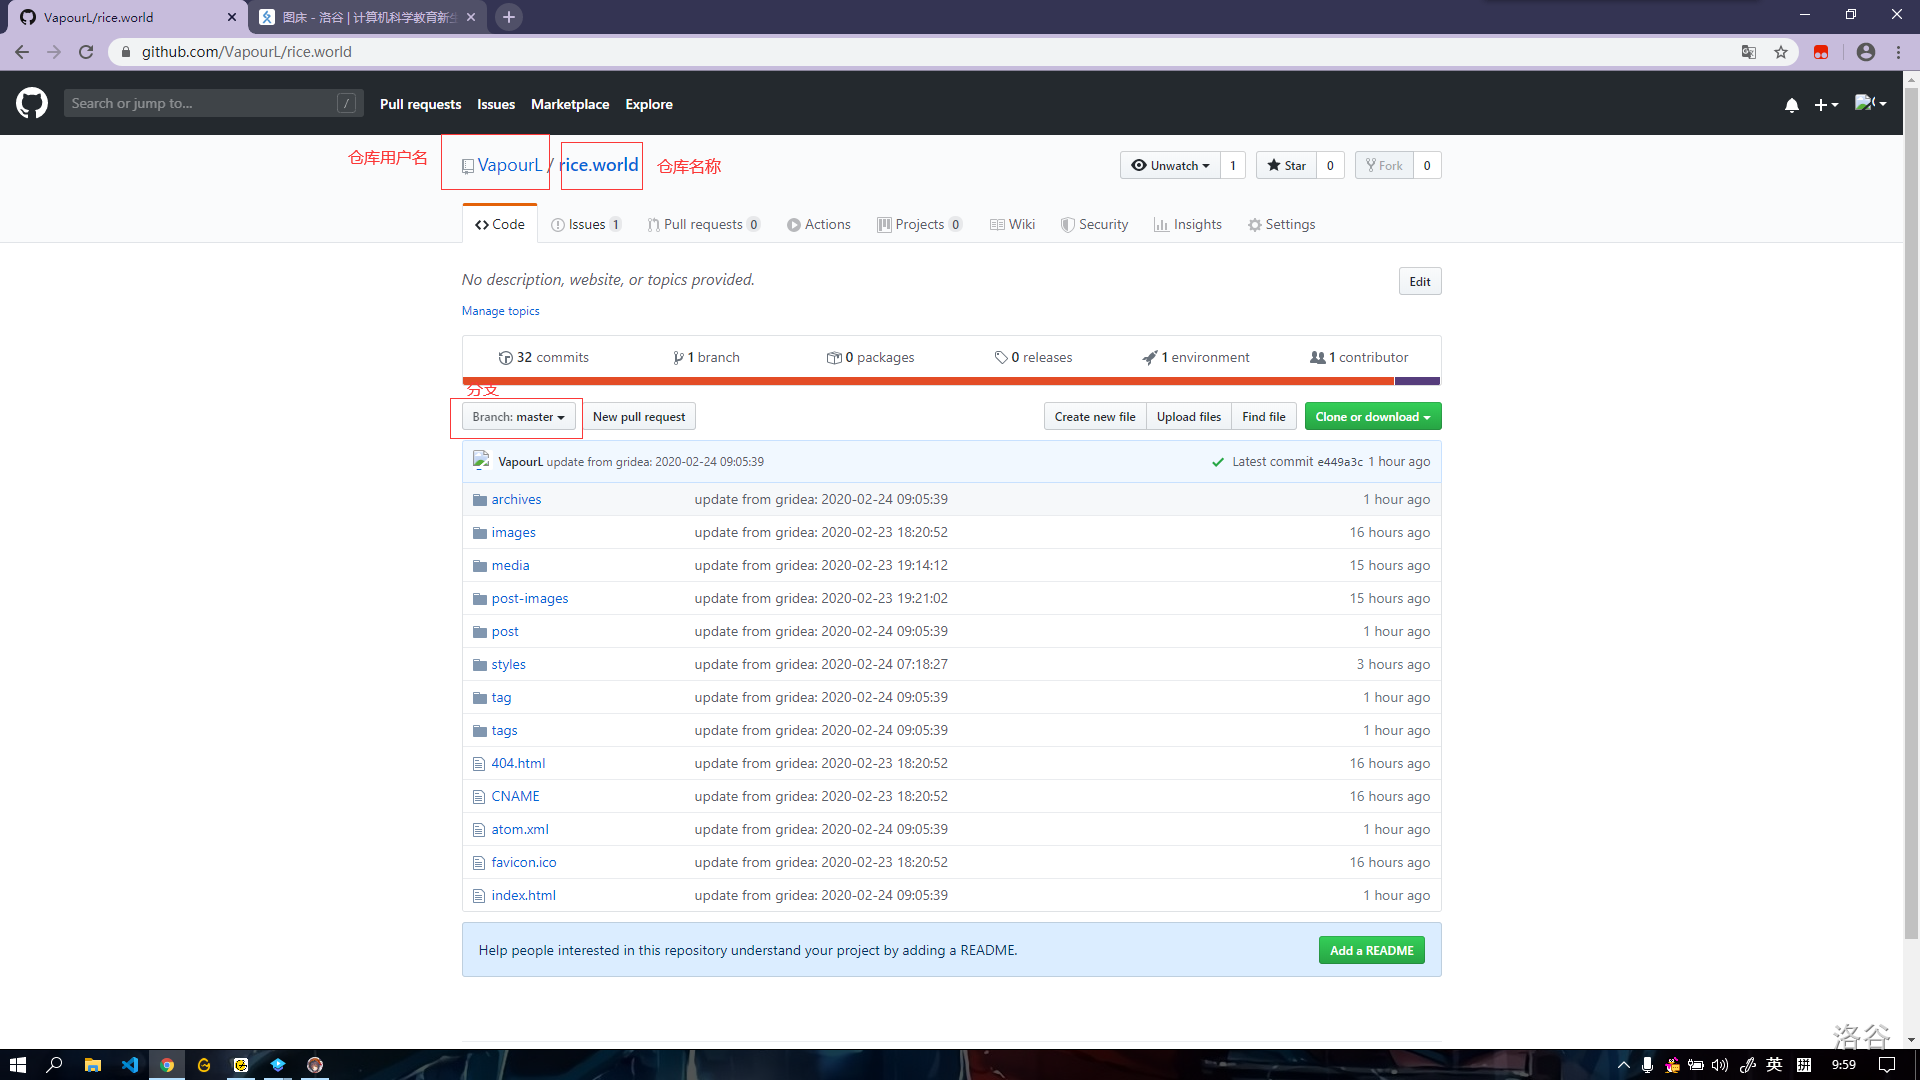Click the language bar color strip
Screen dimensions: 1920x1080
pyautogui.click(x=950, y=381)
